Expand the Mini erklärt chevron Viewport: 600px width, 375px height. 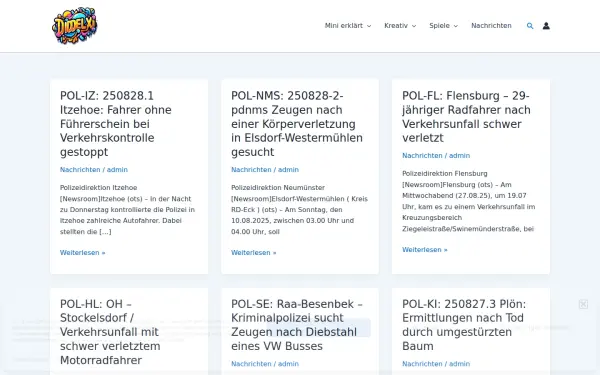click(369, 26)
